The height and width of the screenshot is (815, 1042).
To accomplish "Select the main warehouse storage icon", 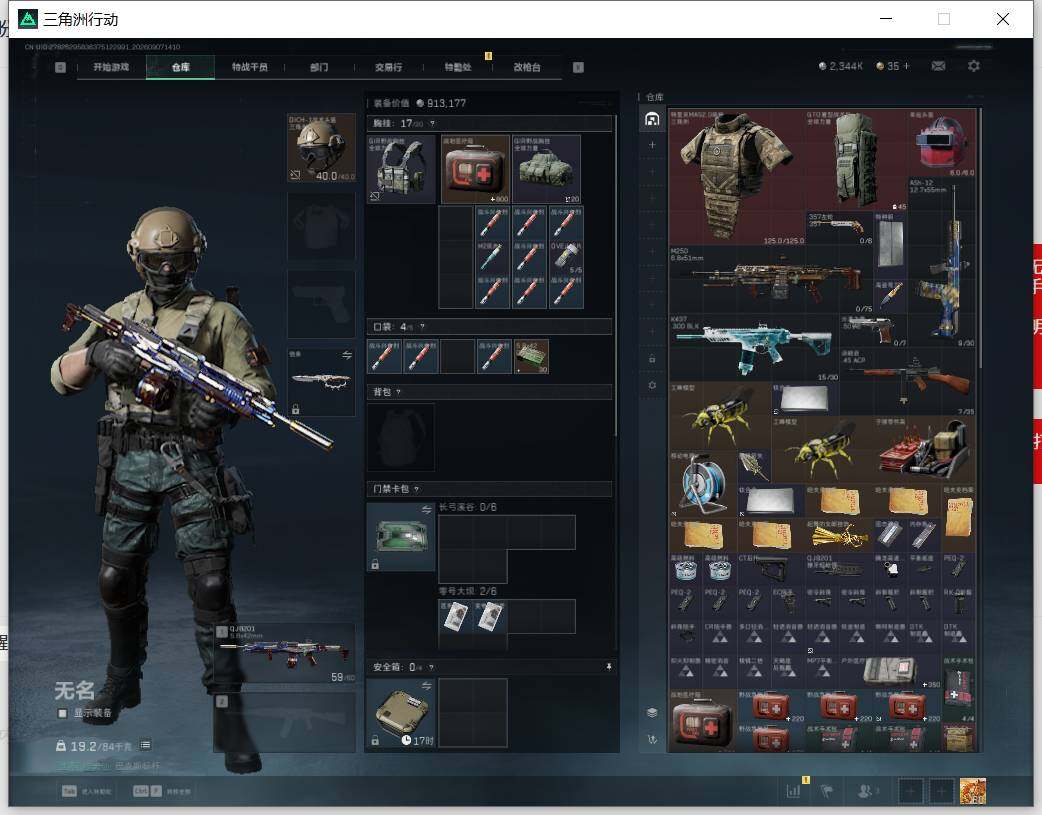I will pyautogui.click(x=652, y=119).
